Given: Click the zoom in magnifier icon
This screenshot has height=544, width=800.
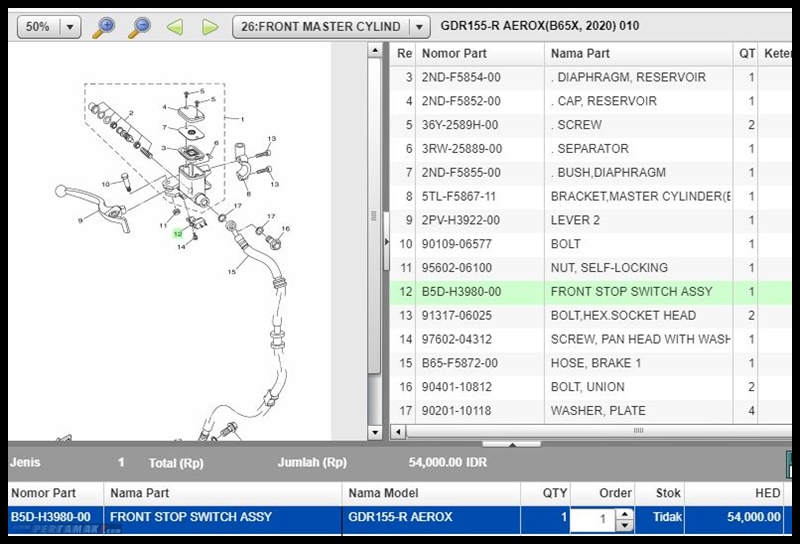Looking at the screenshot, I should click(x=104, y=27).
